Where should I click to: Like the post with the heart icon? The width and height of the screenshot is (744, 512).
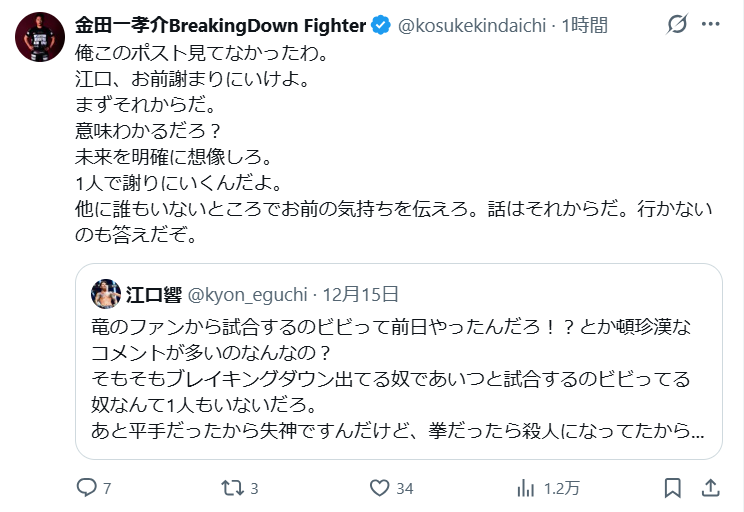(x=379, y=488)
